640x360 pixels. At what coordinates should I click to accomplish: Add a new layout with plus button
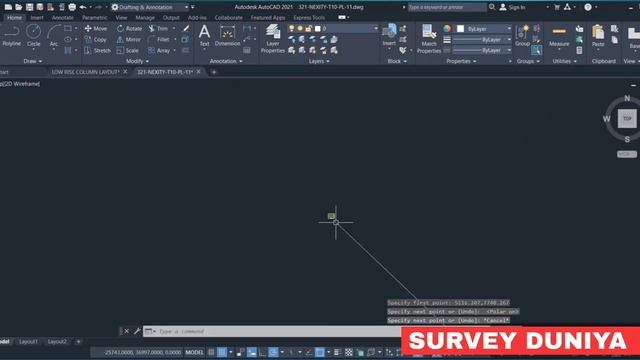78,341
